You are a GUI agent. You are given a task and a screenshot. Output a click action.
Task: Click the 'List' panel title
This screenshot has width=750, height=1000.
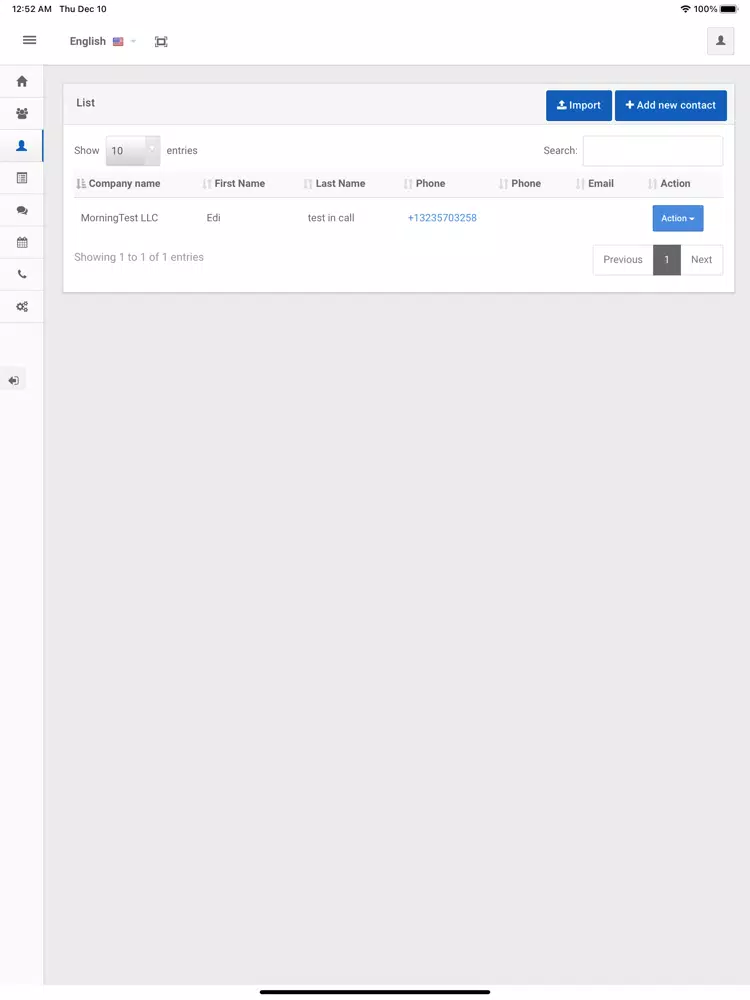[85, 103]
